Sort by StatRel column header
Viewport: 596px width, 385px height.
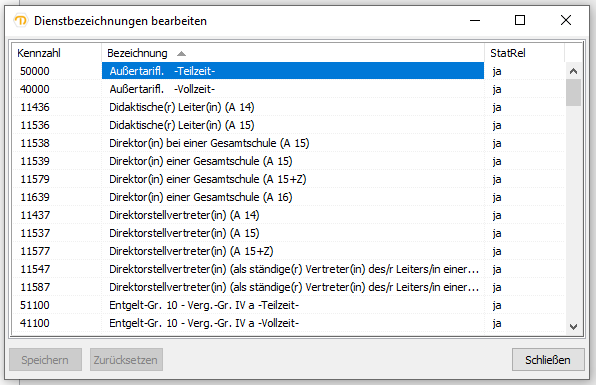tap(525, 53)
